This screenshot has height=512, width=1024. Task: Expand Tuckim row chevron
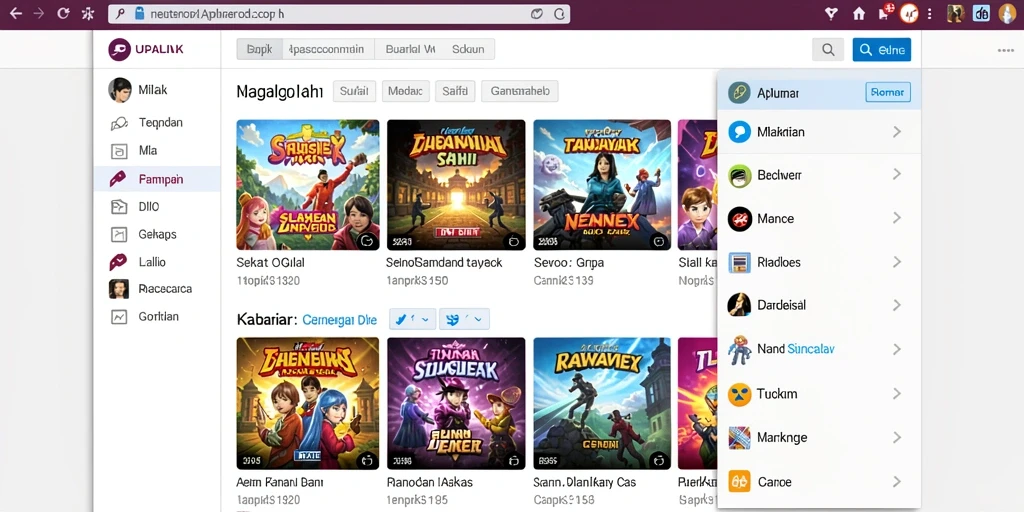coord(897,394)
